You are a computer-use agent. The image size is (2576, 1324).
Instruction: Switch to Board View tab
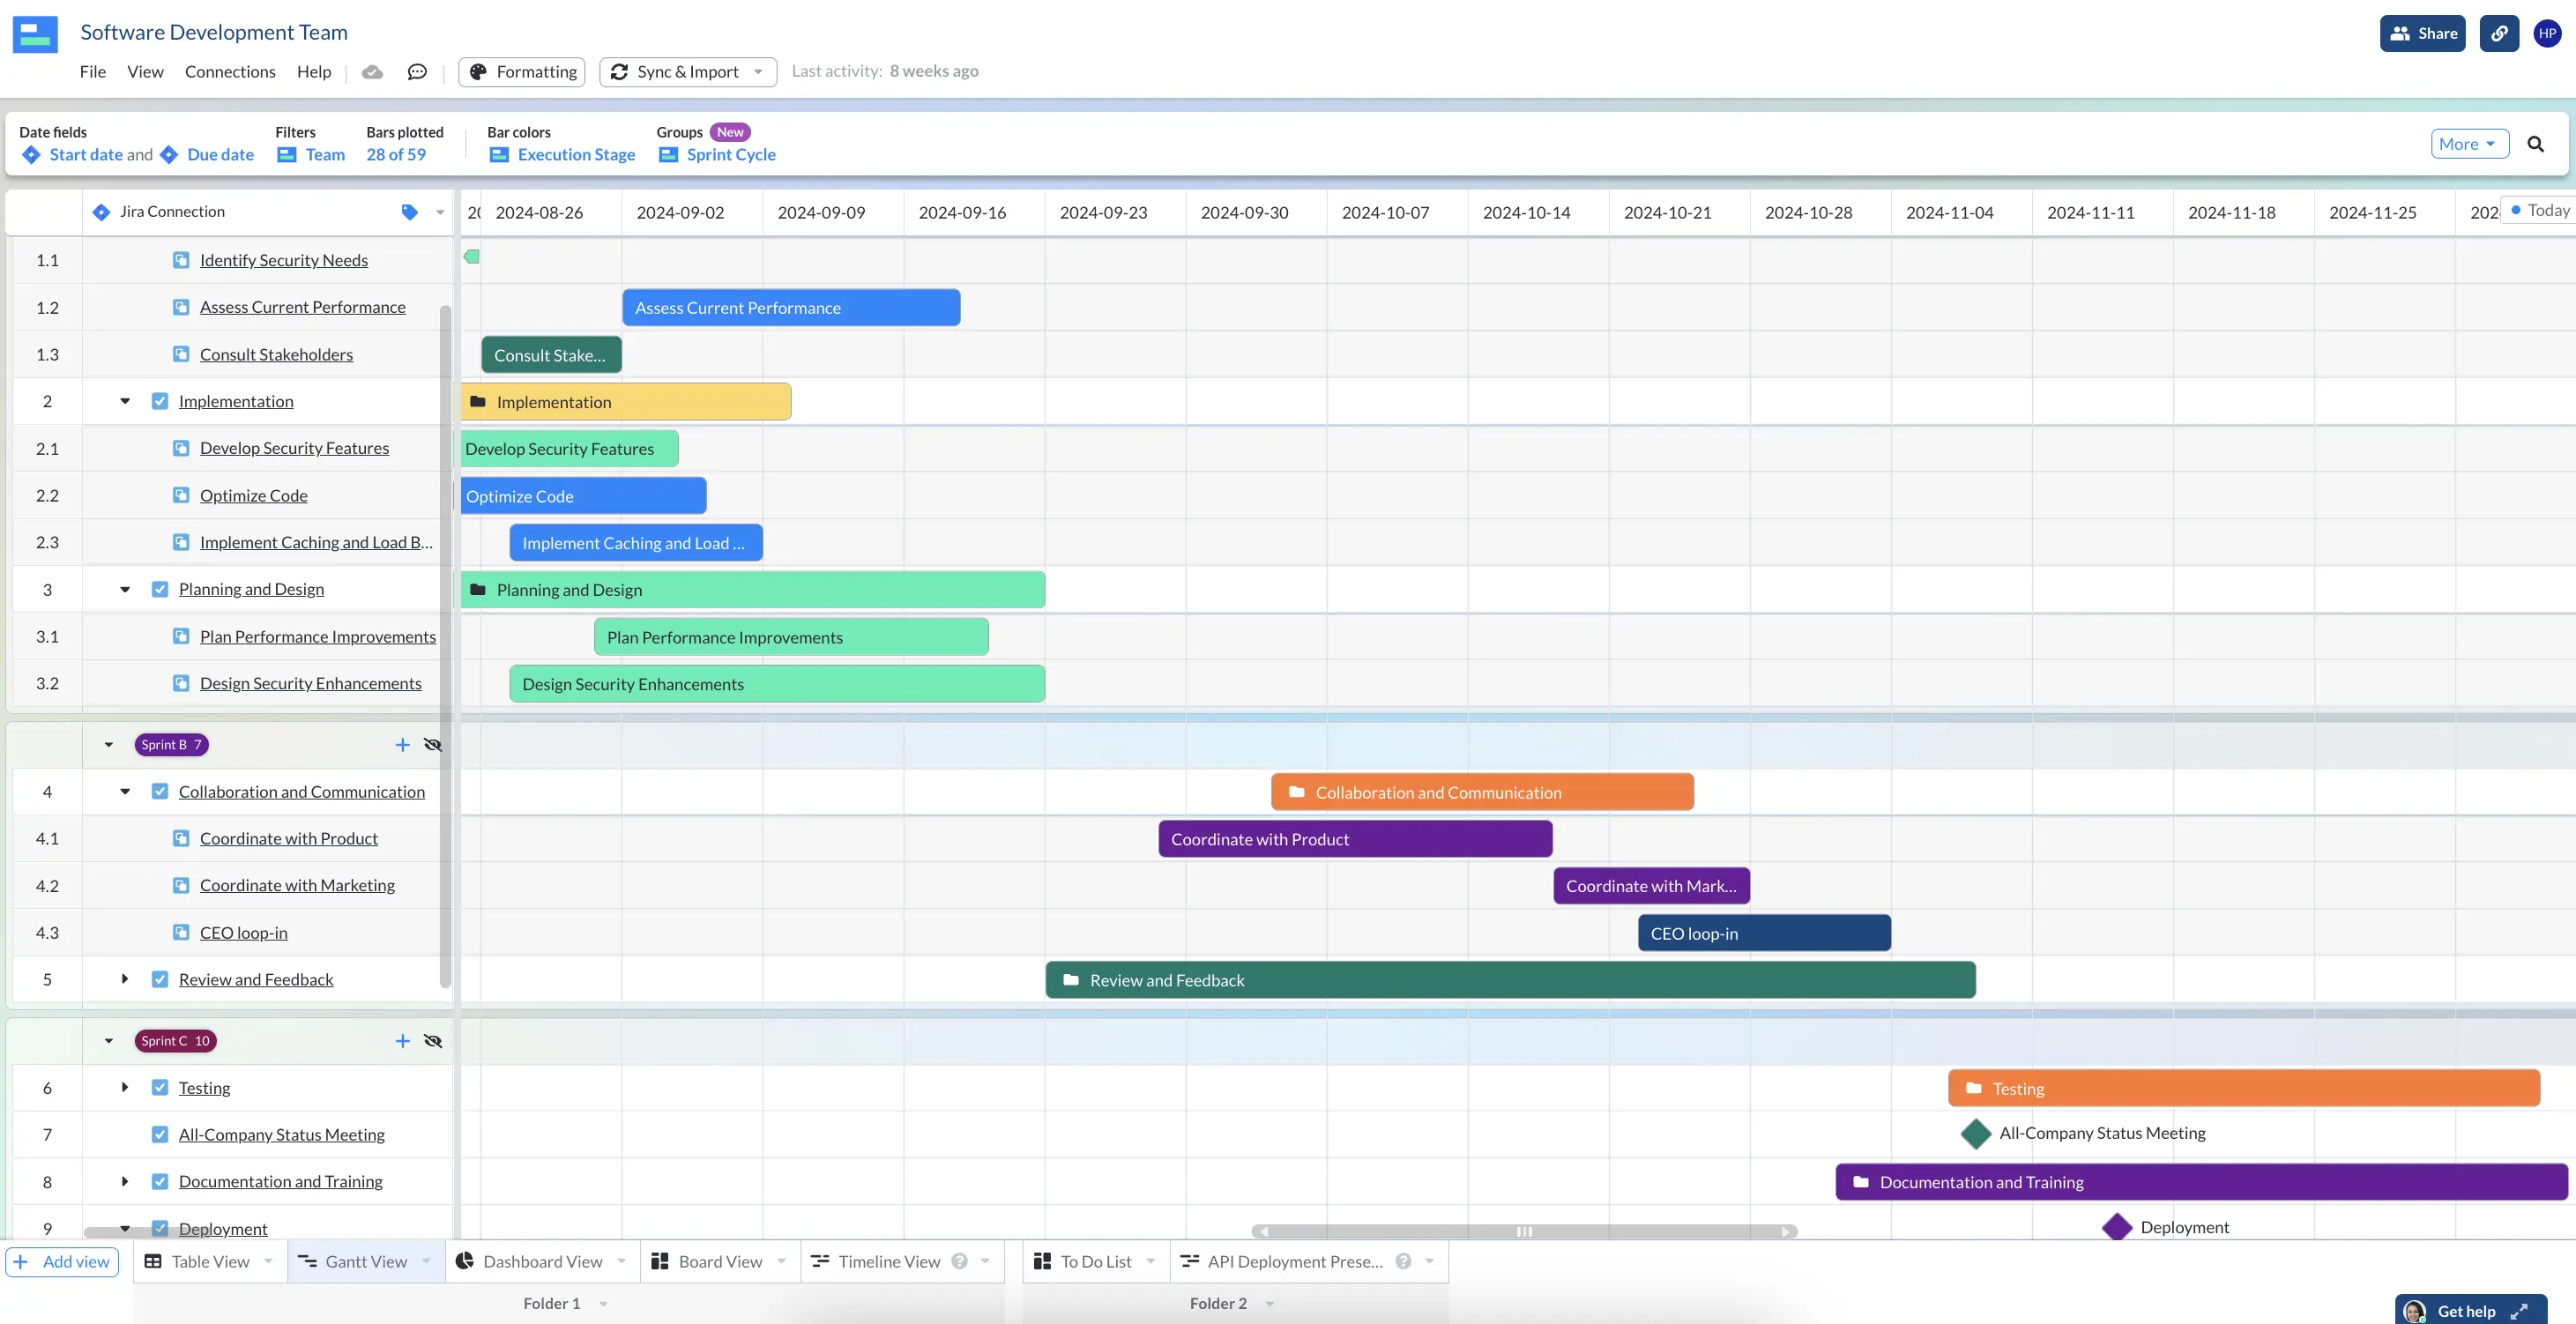click(x=720, y=1261)
